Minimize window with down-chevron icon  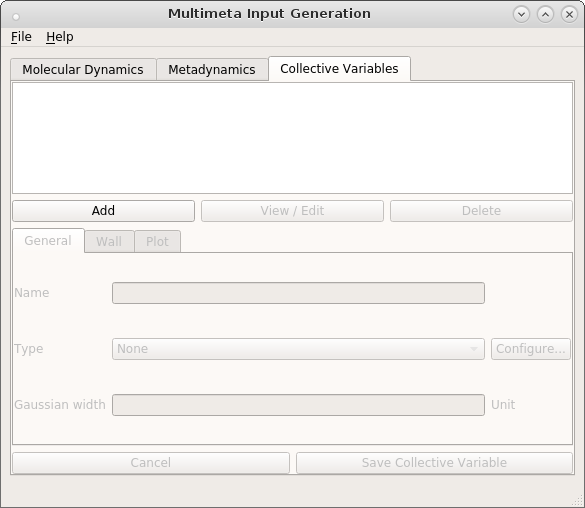521,15
